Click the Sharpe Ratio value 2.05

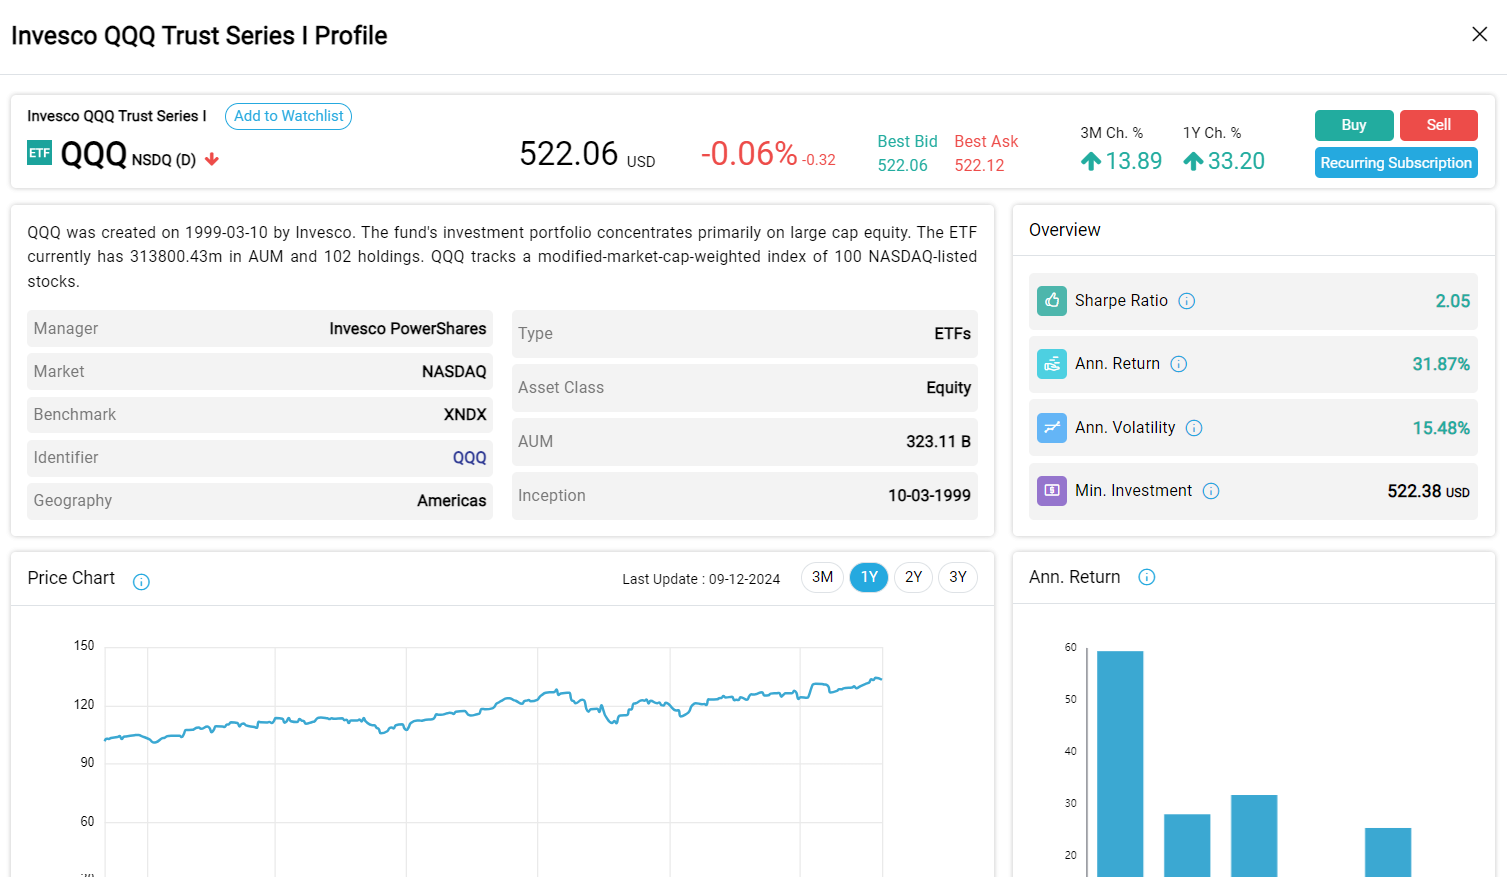click(1452, 301)
